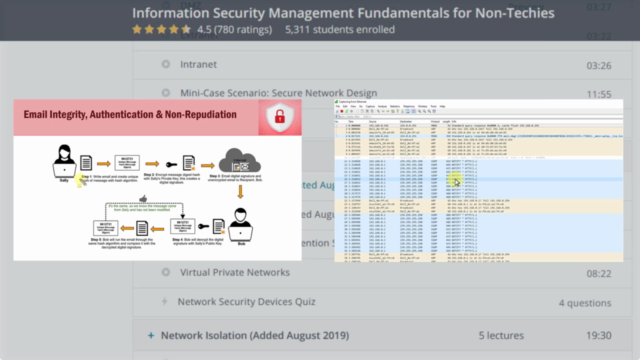Click the cloud internet icon in the slide

coord(240,161)
